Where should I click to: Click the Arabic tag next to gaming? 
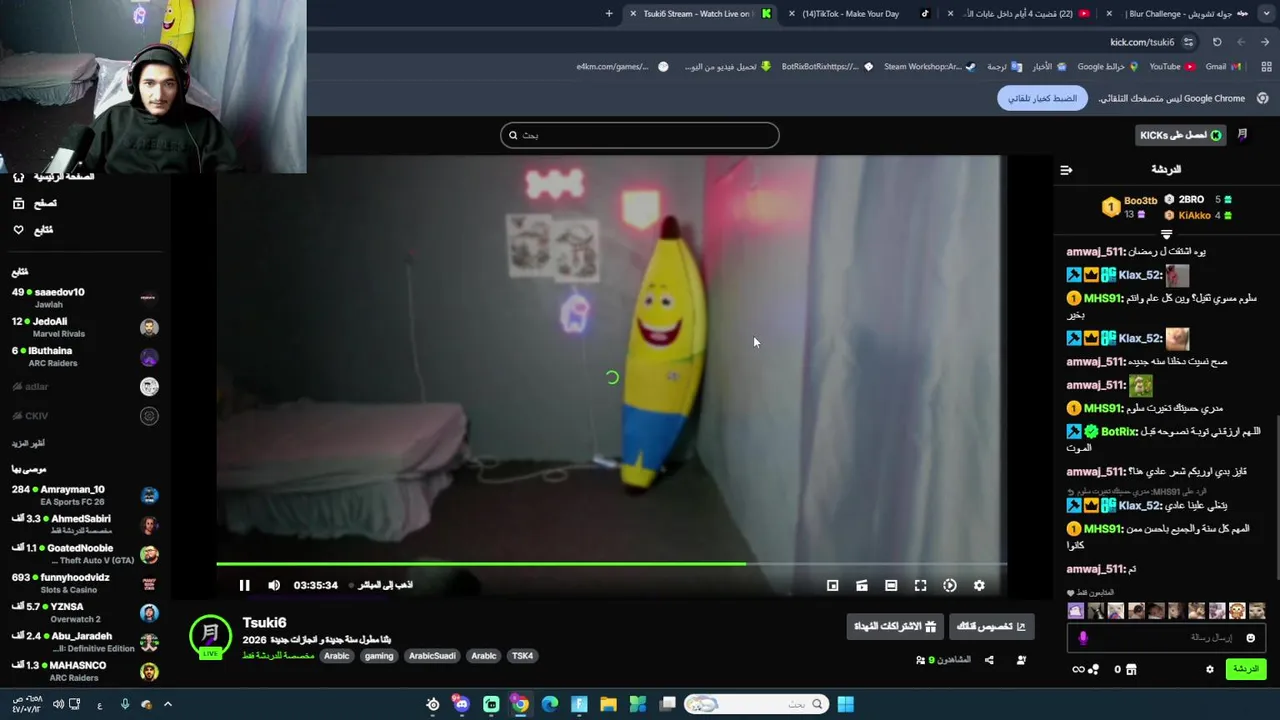(336, 656)
